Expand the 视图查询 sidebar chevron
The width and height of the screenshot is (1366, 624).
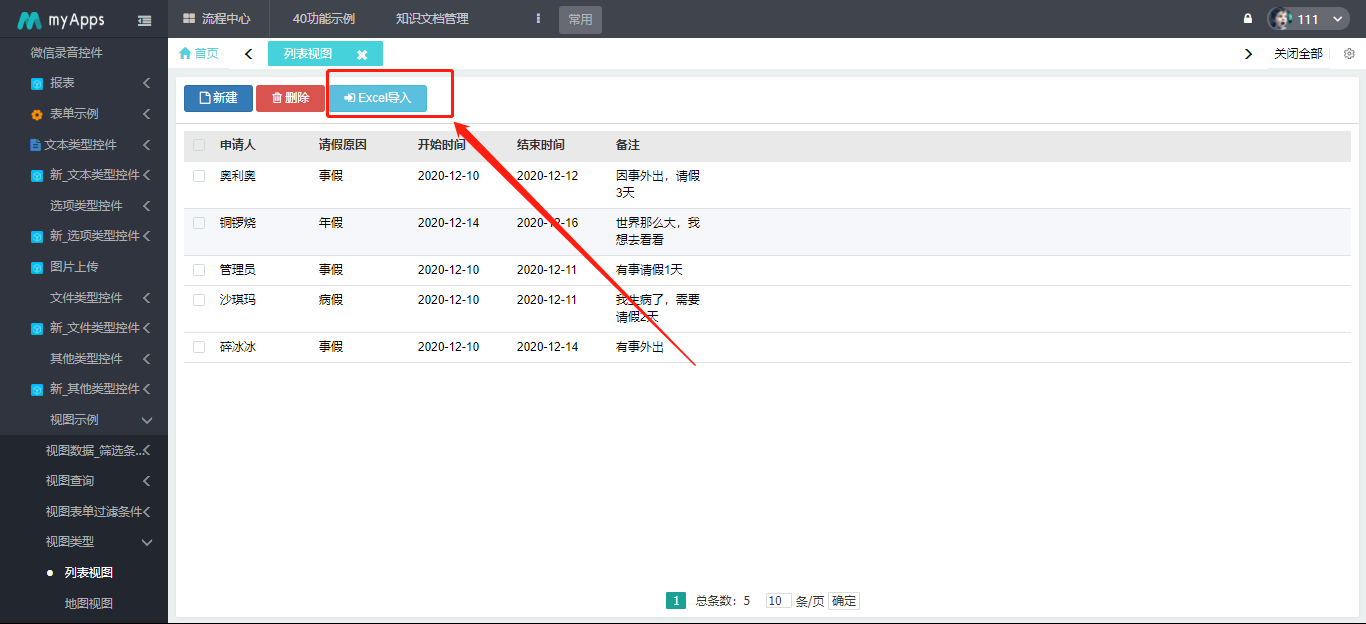coord(147,481)
